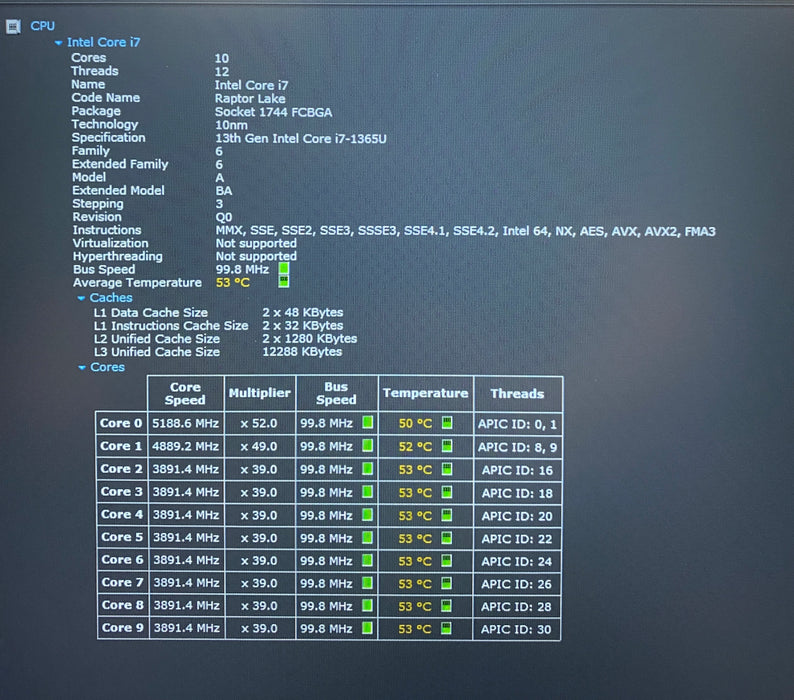Open Core 4 bus speed graph icon
This screenshot has width=794, height=700.
(368, 515)
